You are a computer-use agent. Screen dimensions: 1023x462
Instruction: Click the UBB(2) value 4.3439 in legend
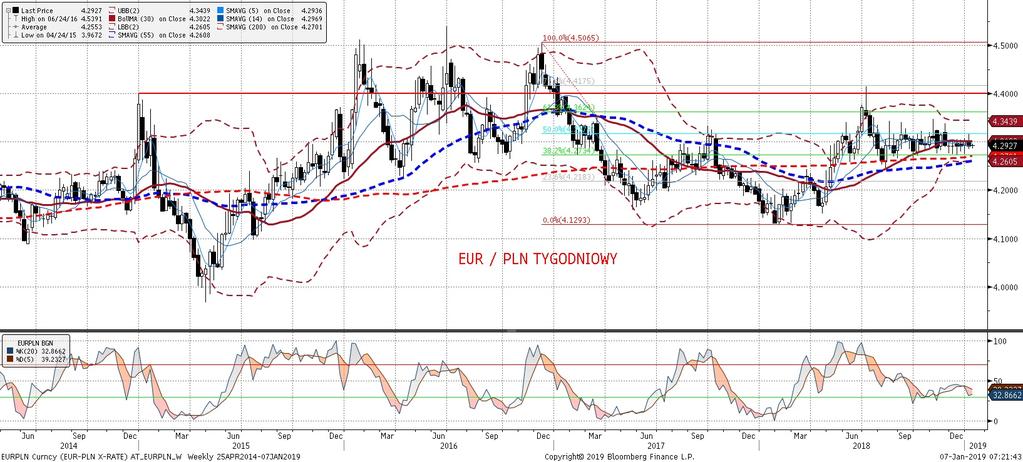pyautogui.click(x=200, y=10)
